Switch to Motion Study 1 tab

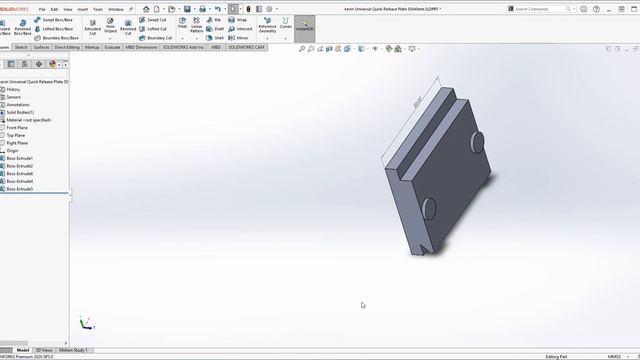pos(73,350)
